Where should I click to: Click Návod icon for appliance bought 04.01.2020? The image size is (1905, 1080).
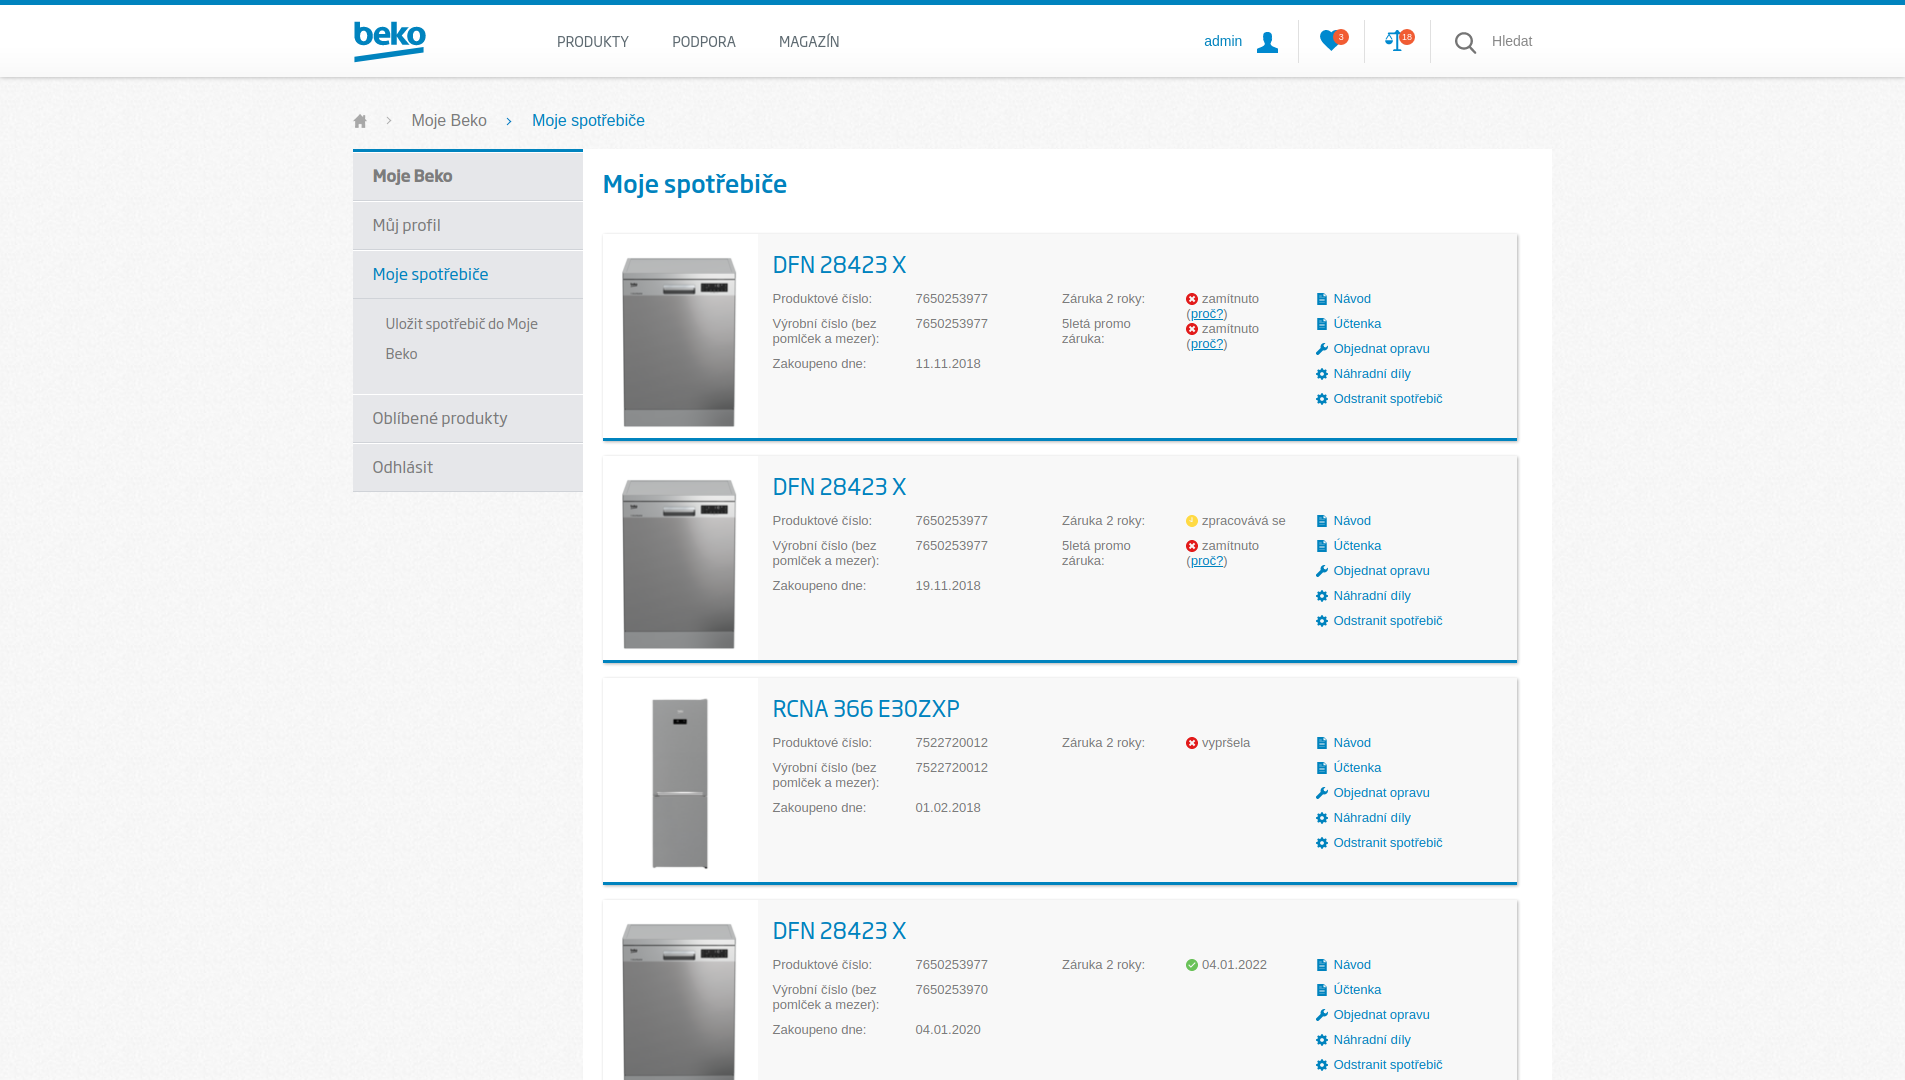coord(1322,965)
